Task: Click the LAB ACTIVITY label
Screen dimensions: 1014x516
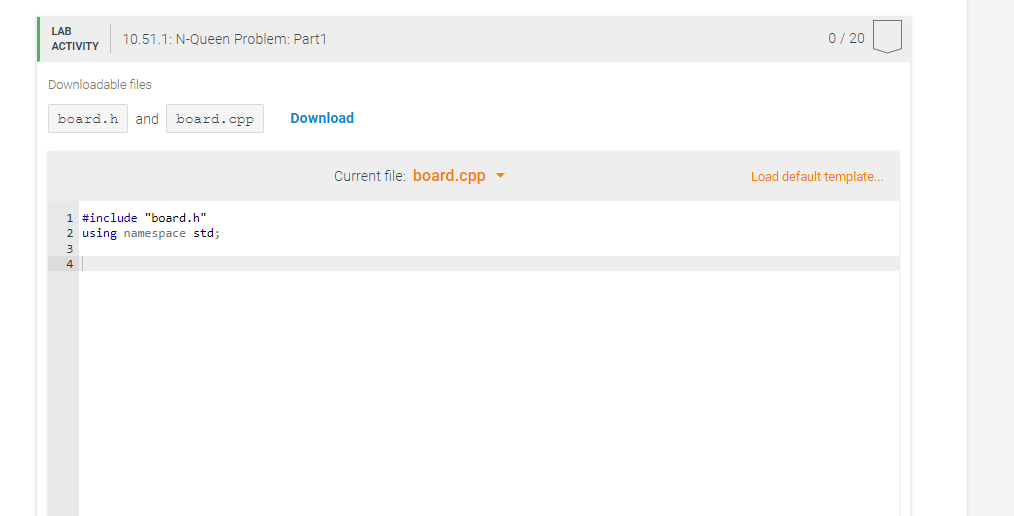Action: pos(75,39)
